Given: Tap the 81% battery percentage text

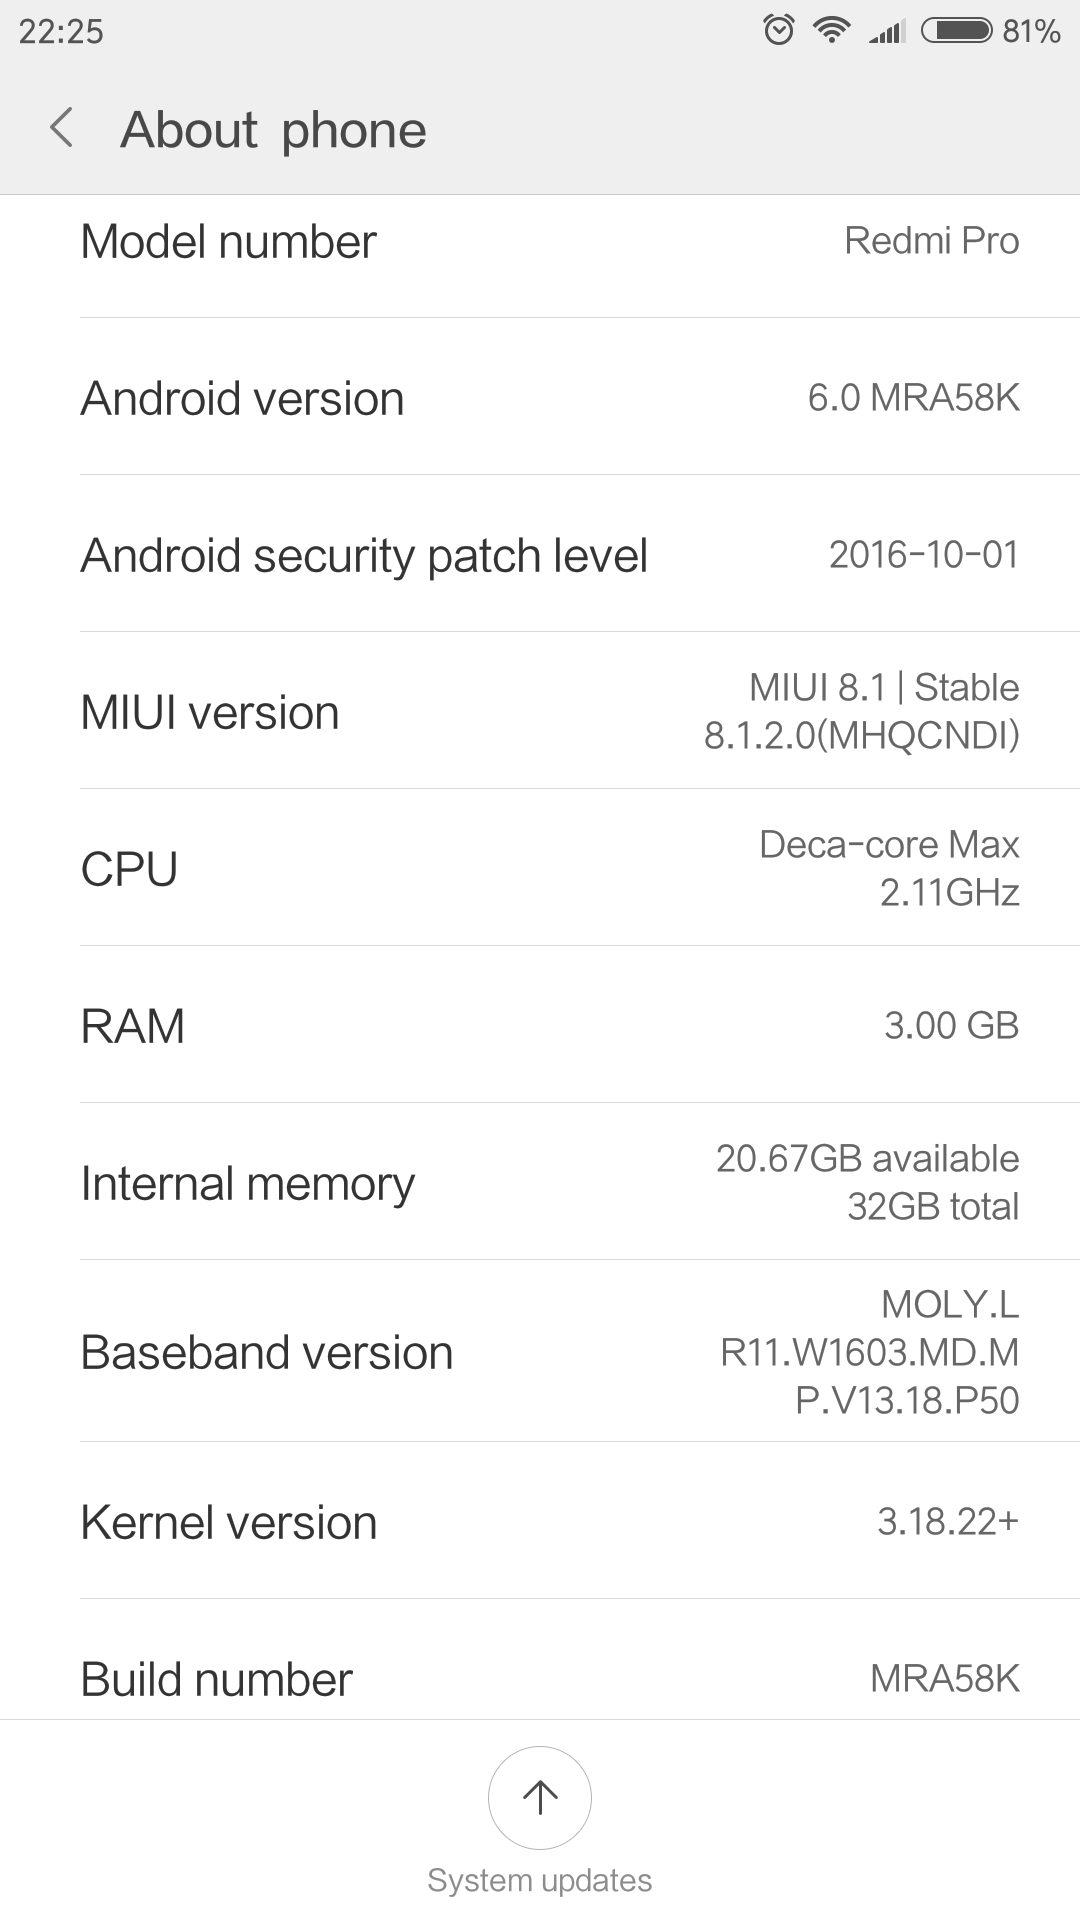Looking at the screenshot, I should click(1031, 31).
